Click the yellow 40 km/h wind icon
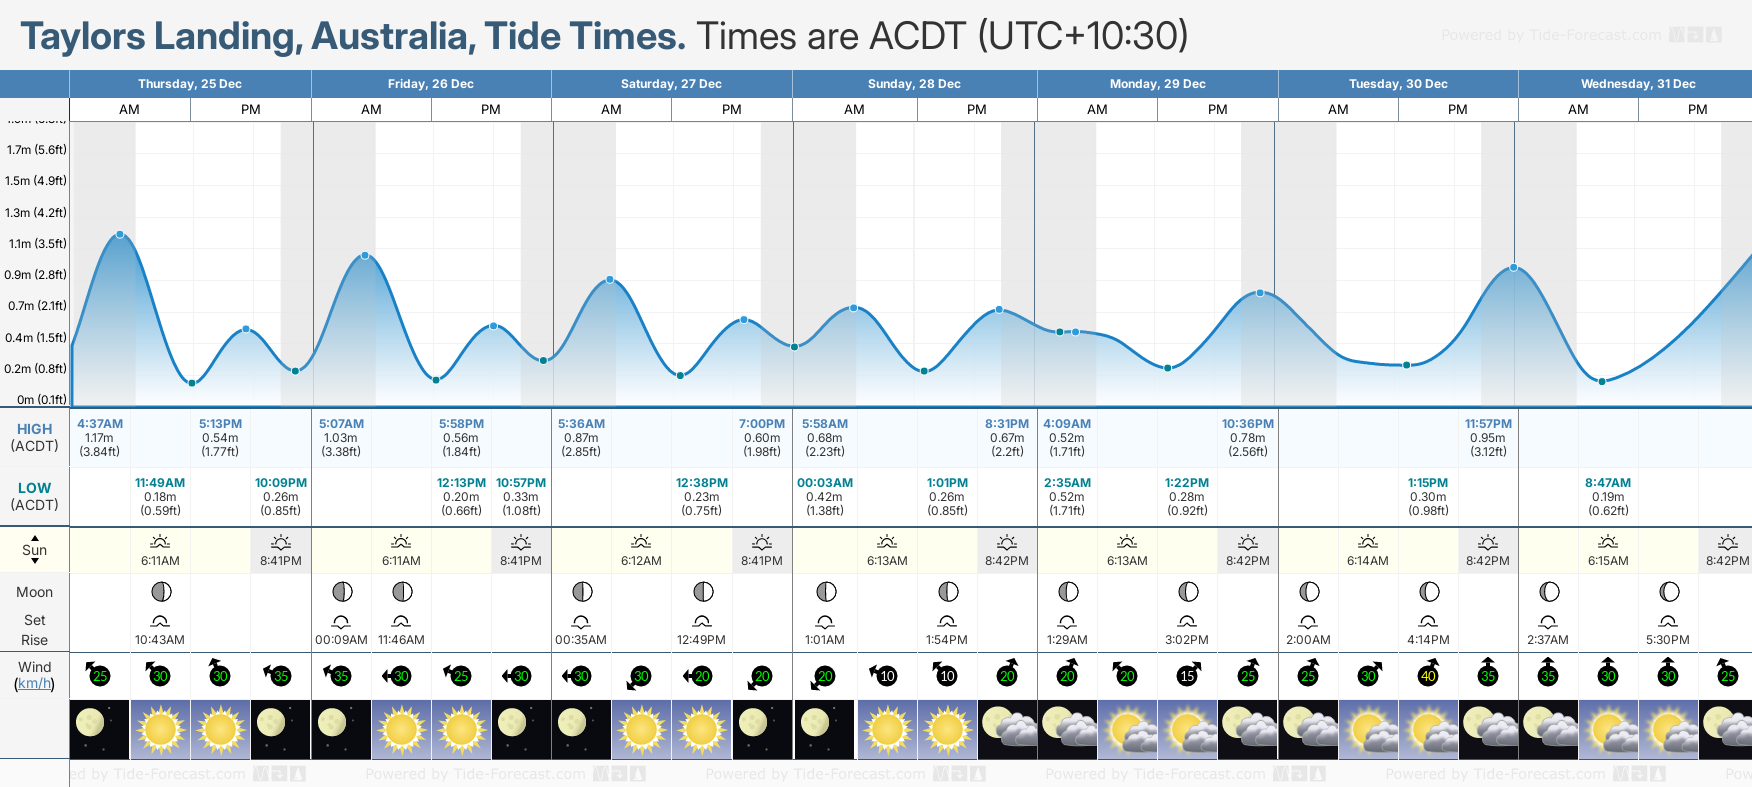This screenshot has width=1752, height=787. click(1428, 674)
